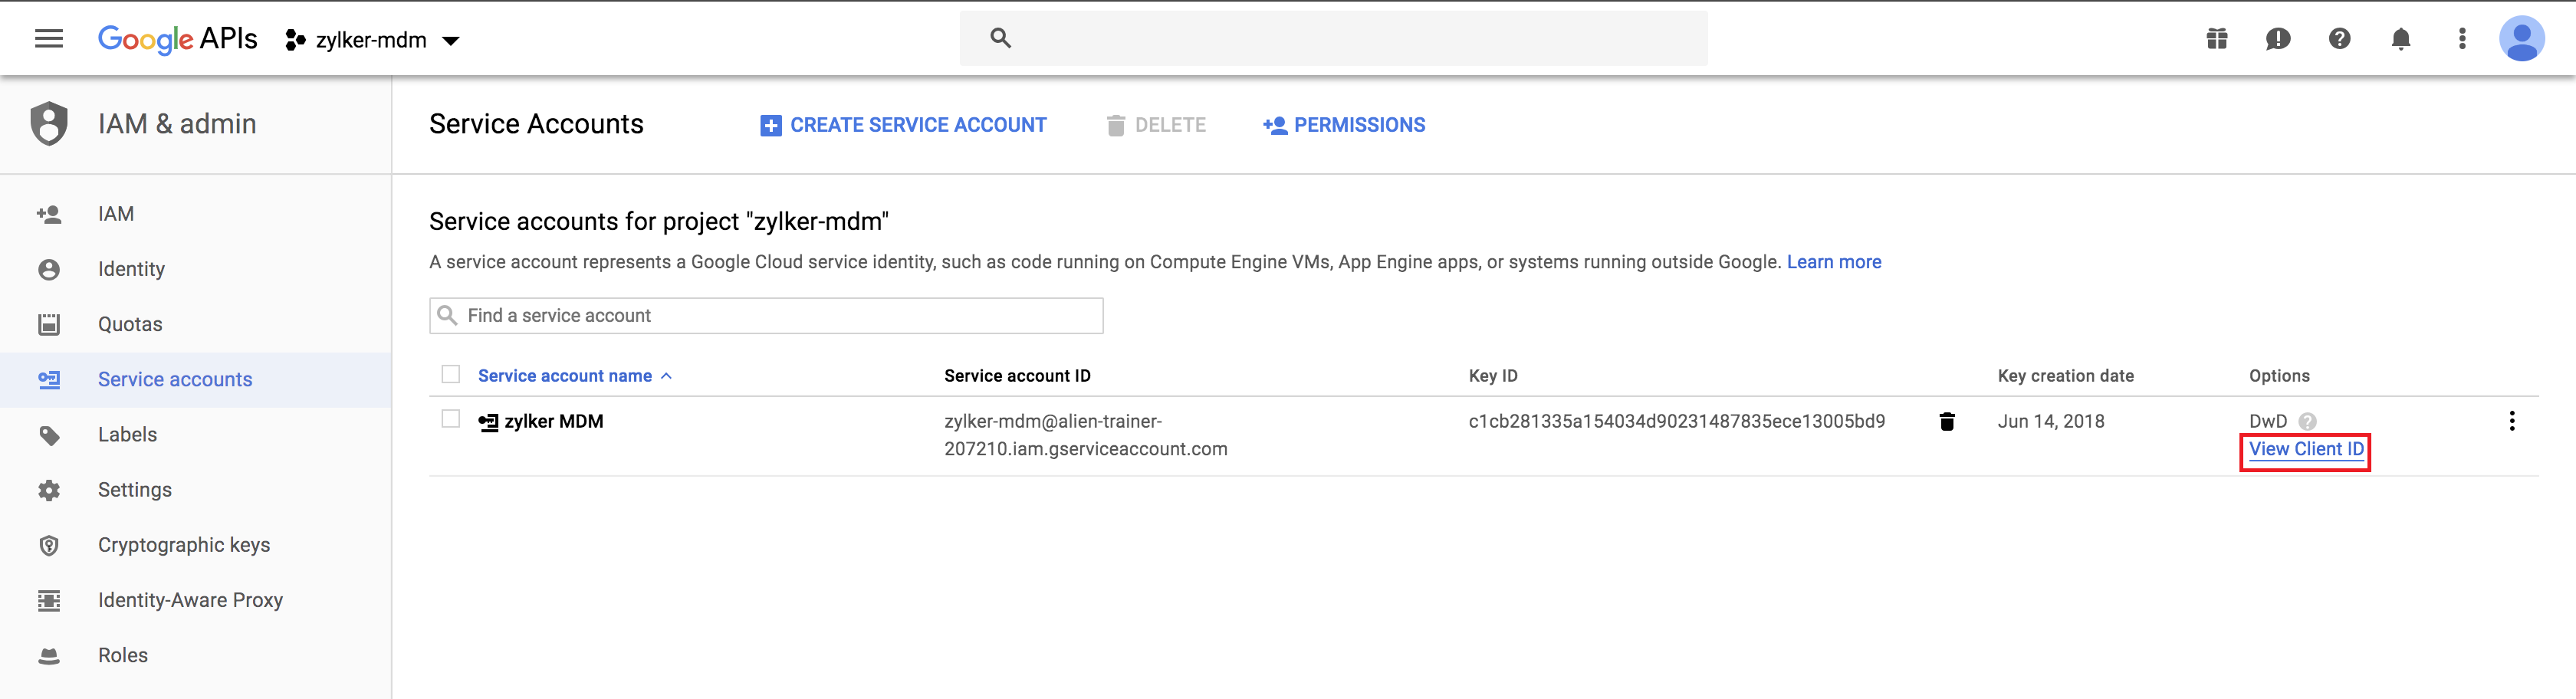
Task: Check the zylker MDM row checkbox
Action: click(451, 420)
